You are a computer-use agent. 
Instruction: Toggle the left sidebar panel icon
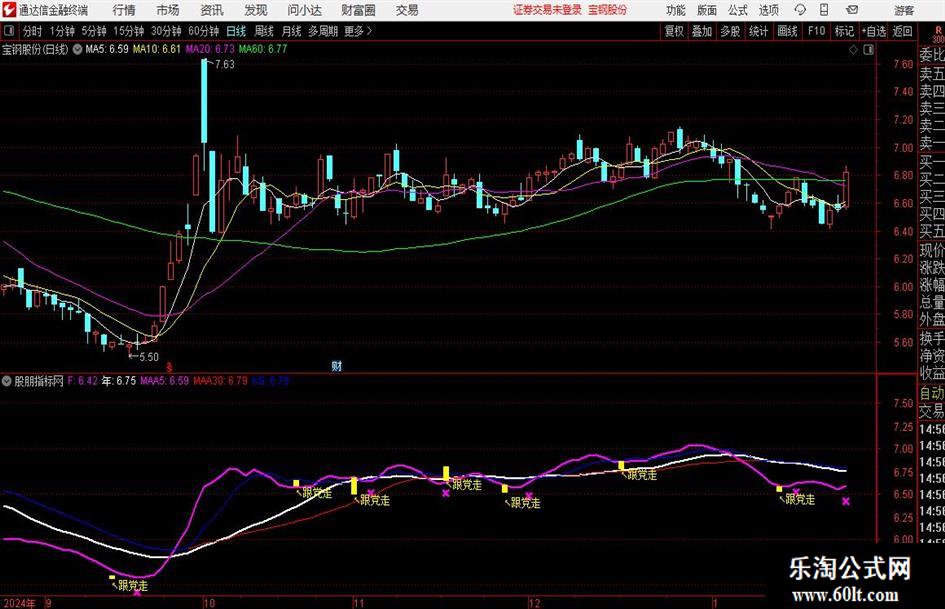[8, 31]
